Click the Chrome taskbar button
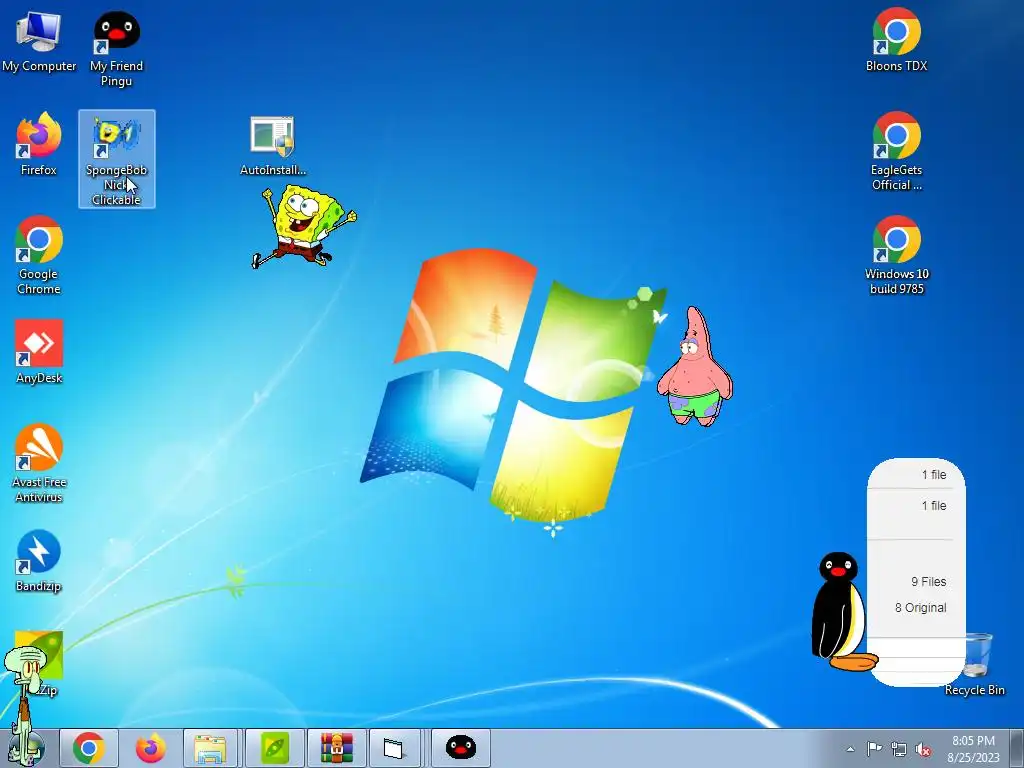Screen dimensions: 1024x768 [89, 748]
